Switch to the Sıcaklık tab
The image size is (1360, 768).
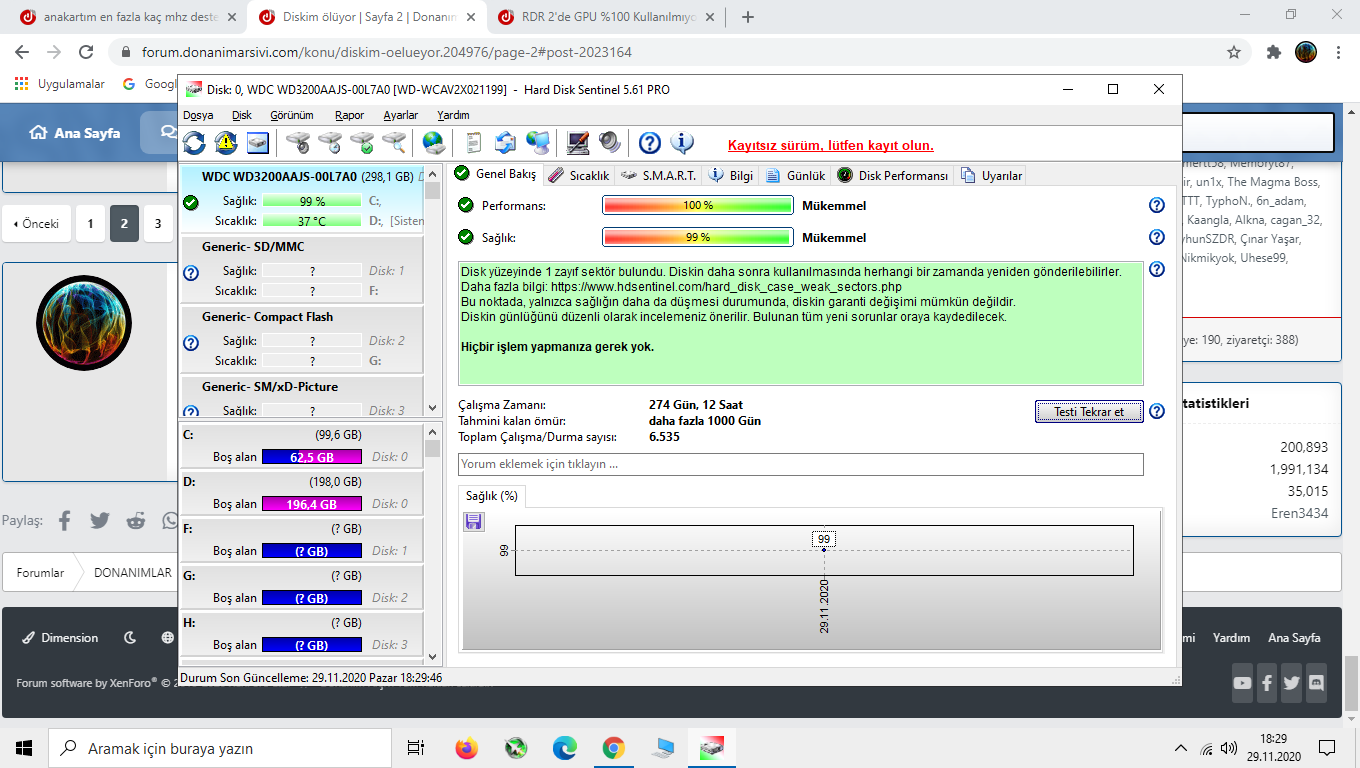tap(579, 175)
